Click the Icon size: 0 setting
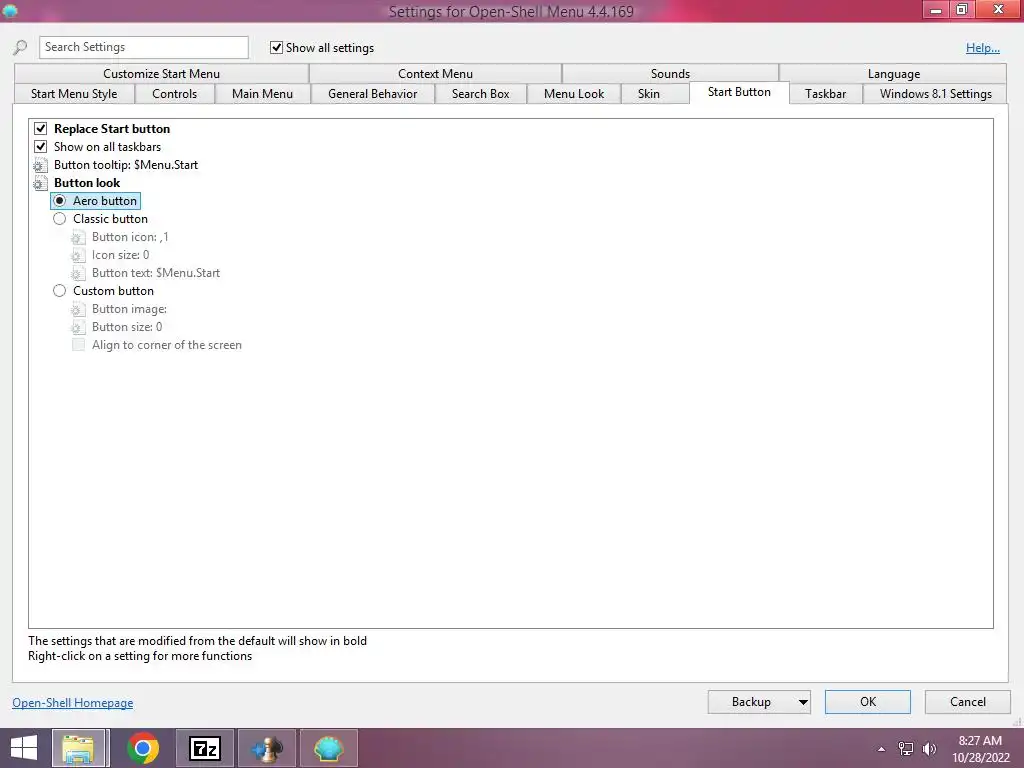This screenshot has width=1024, height=768. point(120,255)
